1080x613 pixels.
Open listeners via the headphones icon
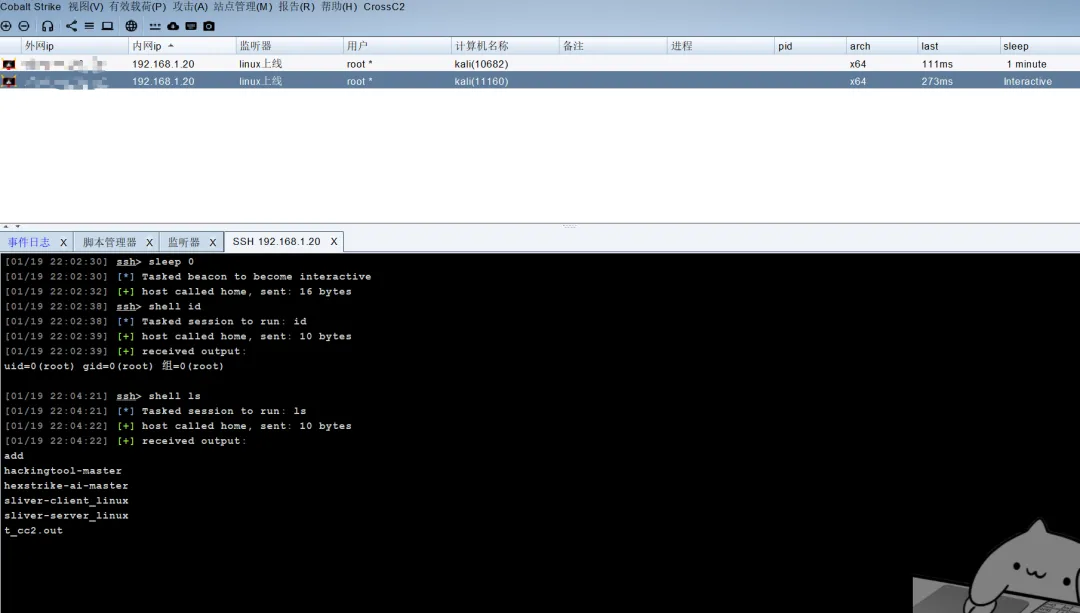coord(48,26)
